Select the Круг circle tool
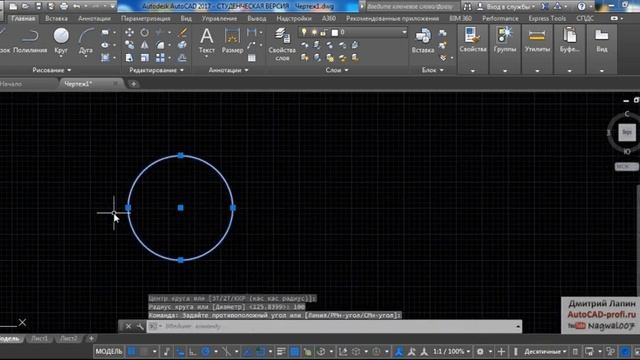 61,41
